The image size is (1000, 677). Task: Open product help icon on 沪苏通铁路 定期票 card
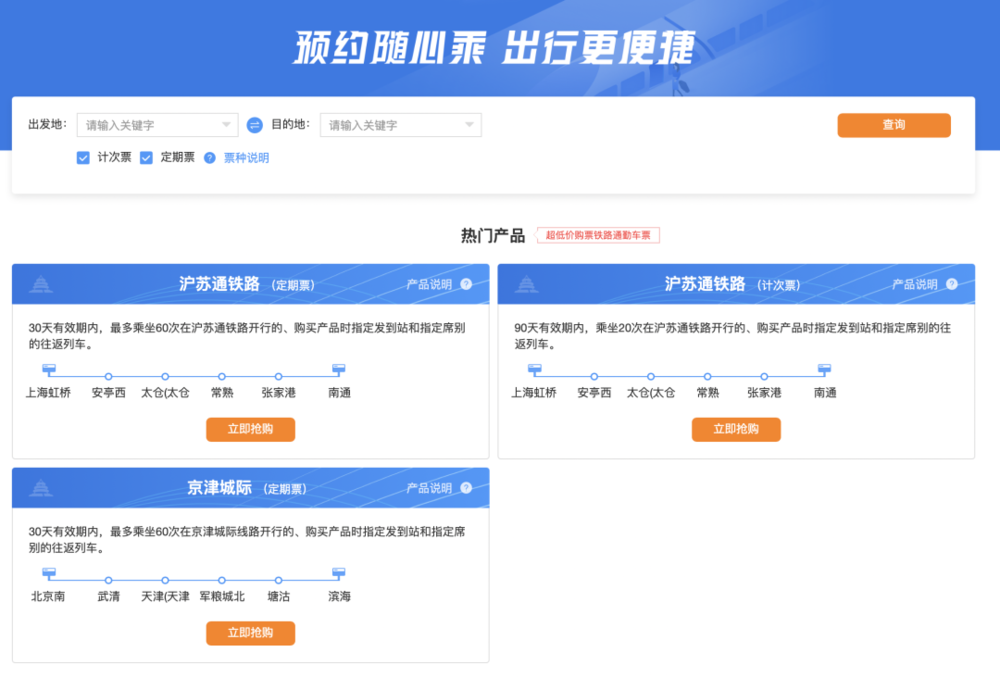click(x=466, y=284)
